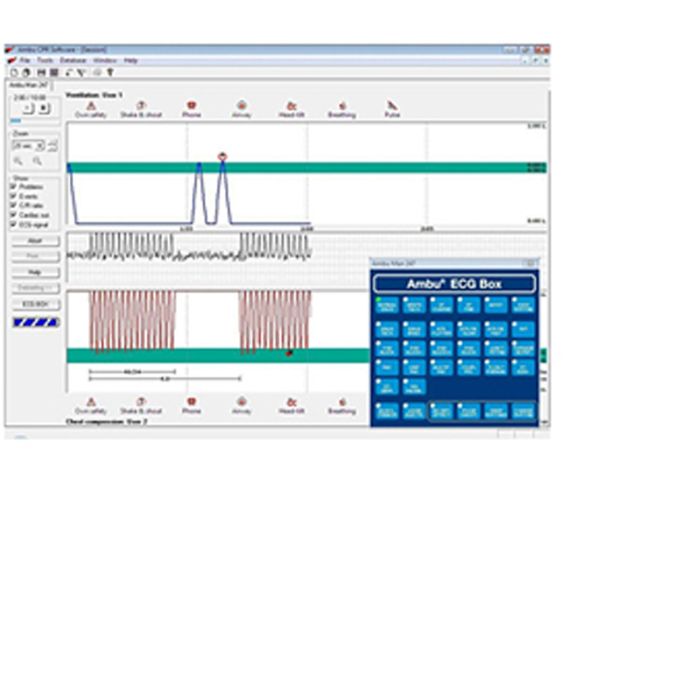Viewport: 700px width, 700px height.
Task: Click the upper Breathing event icon
Action: (342, 106)
